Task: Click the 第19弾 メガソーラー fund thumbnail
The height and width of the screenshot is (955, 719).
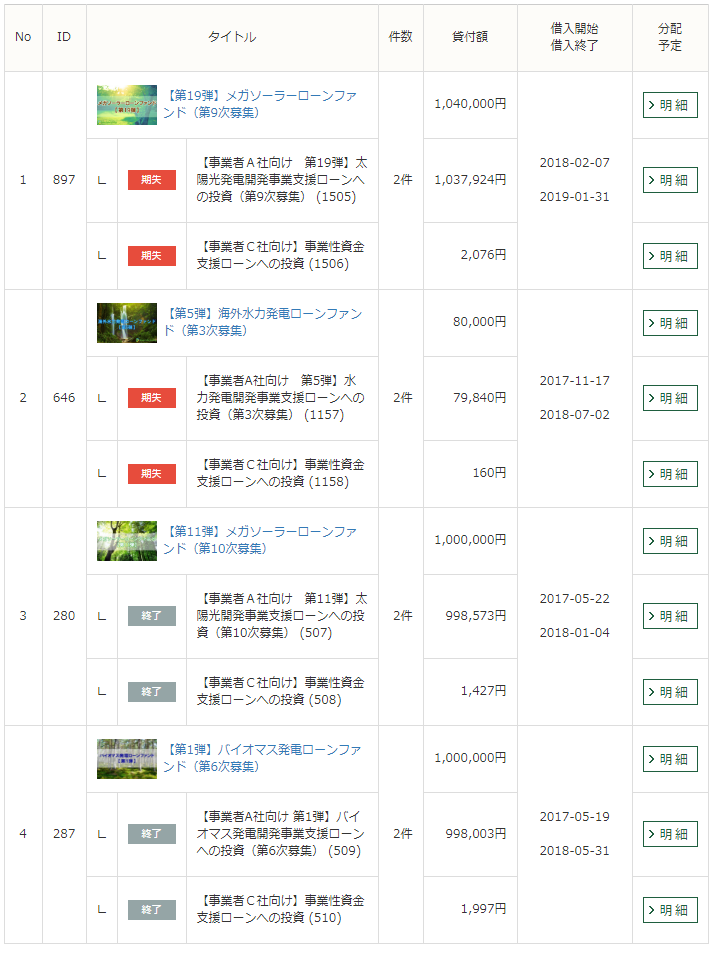Action: click(127, 105)
